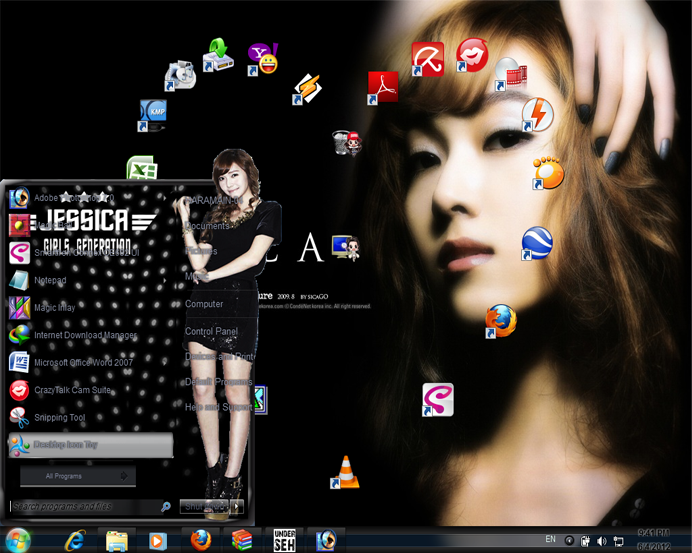
Task: Open the GOM Player orange footprint shortcut
Action: [x=548, y=173]
